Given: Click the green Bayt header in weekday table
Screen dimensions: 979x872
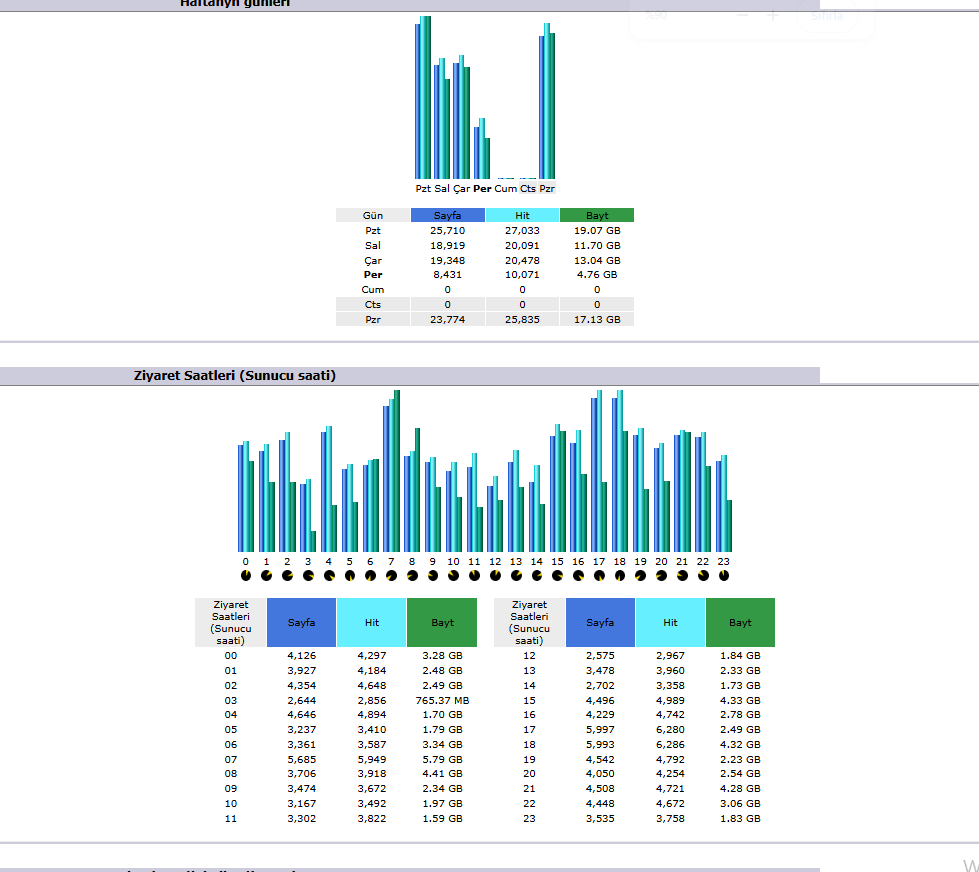Looking at the screenshot, I should pyautogui.click(x=597, y=215).
